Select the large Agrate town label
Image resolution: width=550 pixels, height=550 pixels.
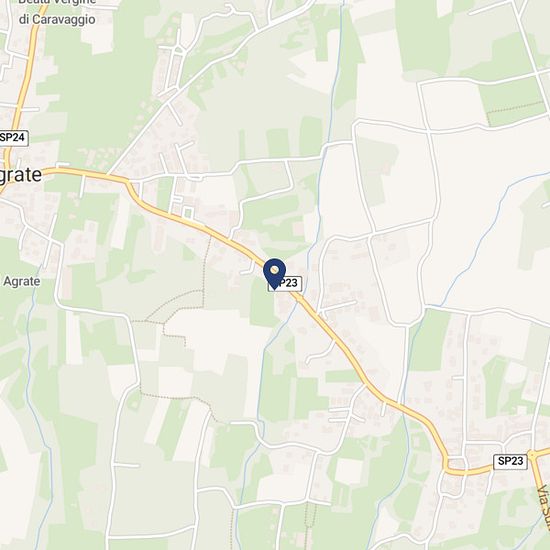click(20, 175)
